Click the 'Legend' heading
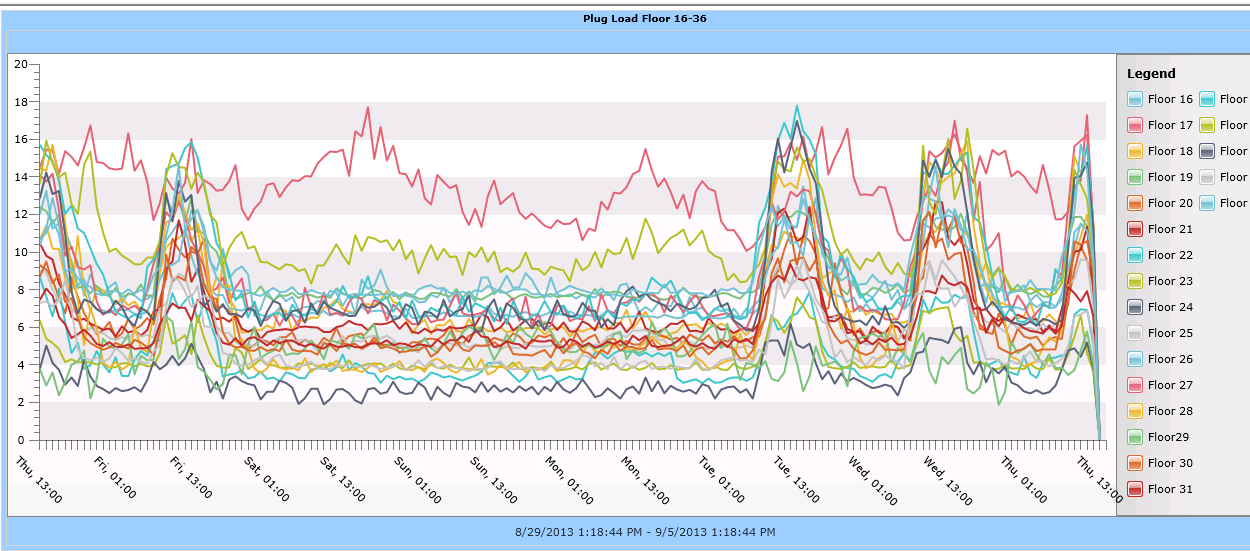The height and width of the screenshot is (551, 1250). click(x=1151, y=73)
